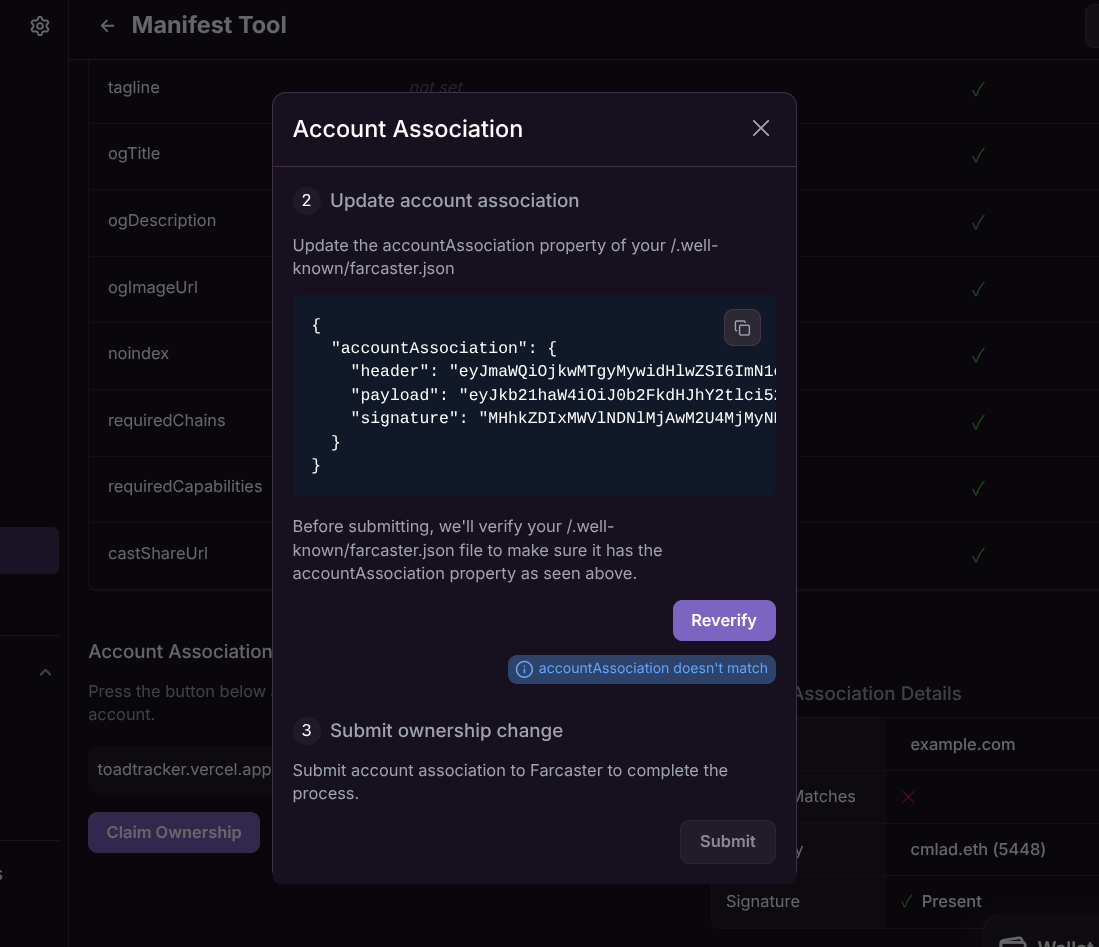
Task: Open settings via the gear icon
Action: point(40,26)
